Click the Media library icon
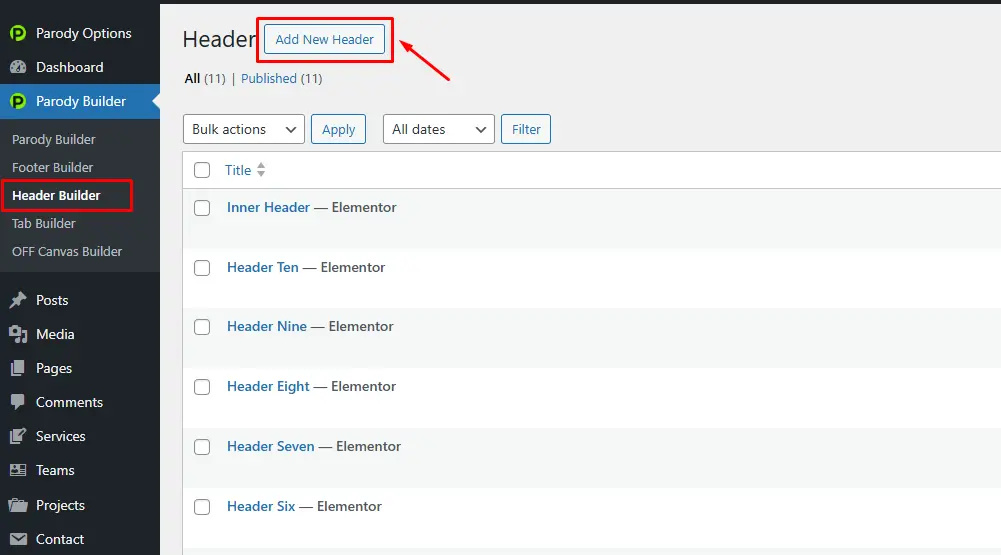The height and width of the screenshot is (555, 1001). [18, 334]
